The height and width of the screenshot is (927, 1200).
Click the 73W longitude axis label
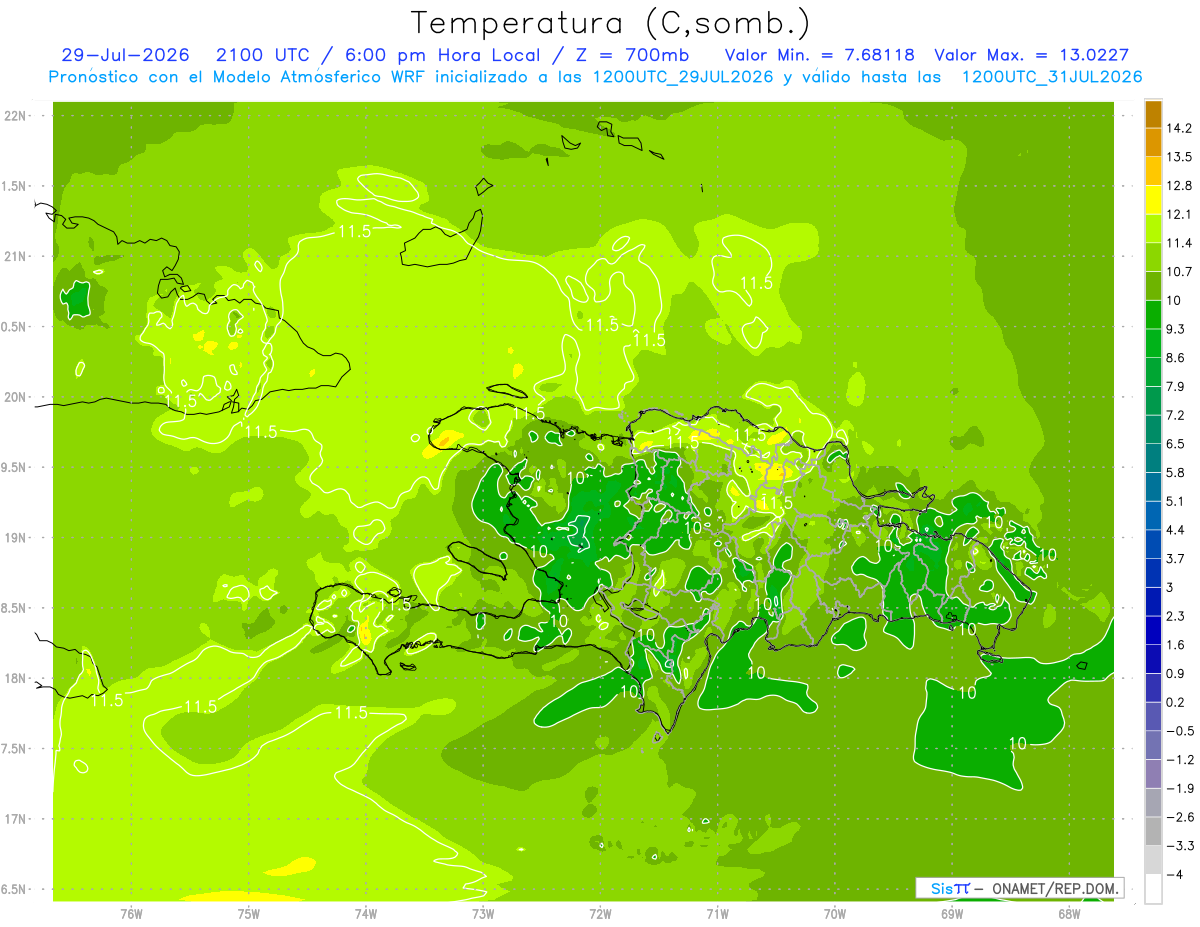coord(483,913)
